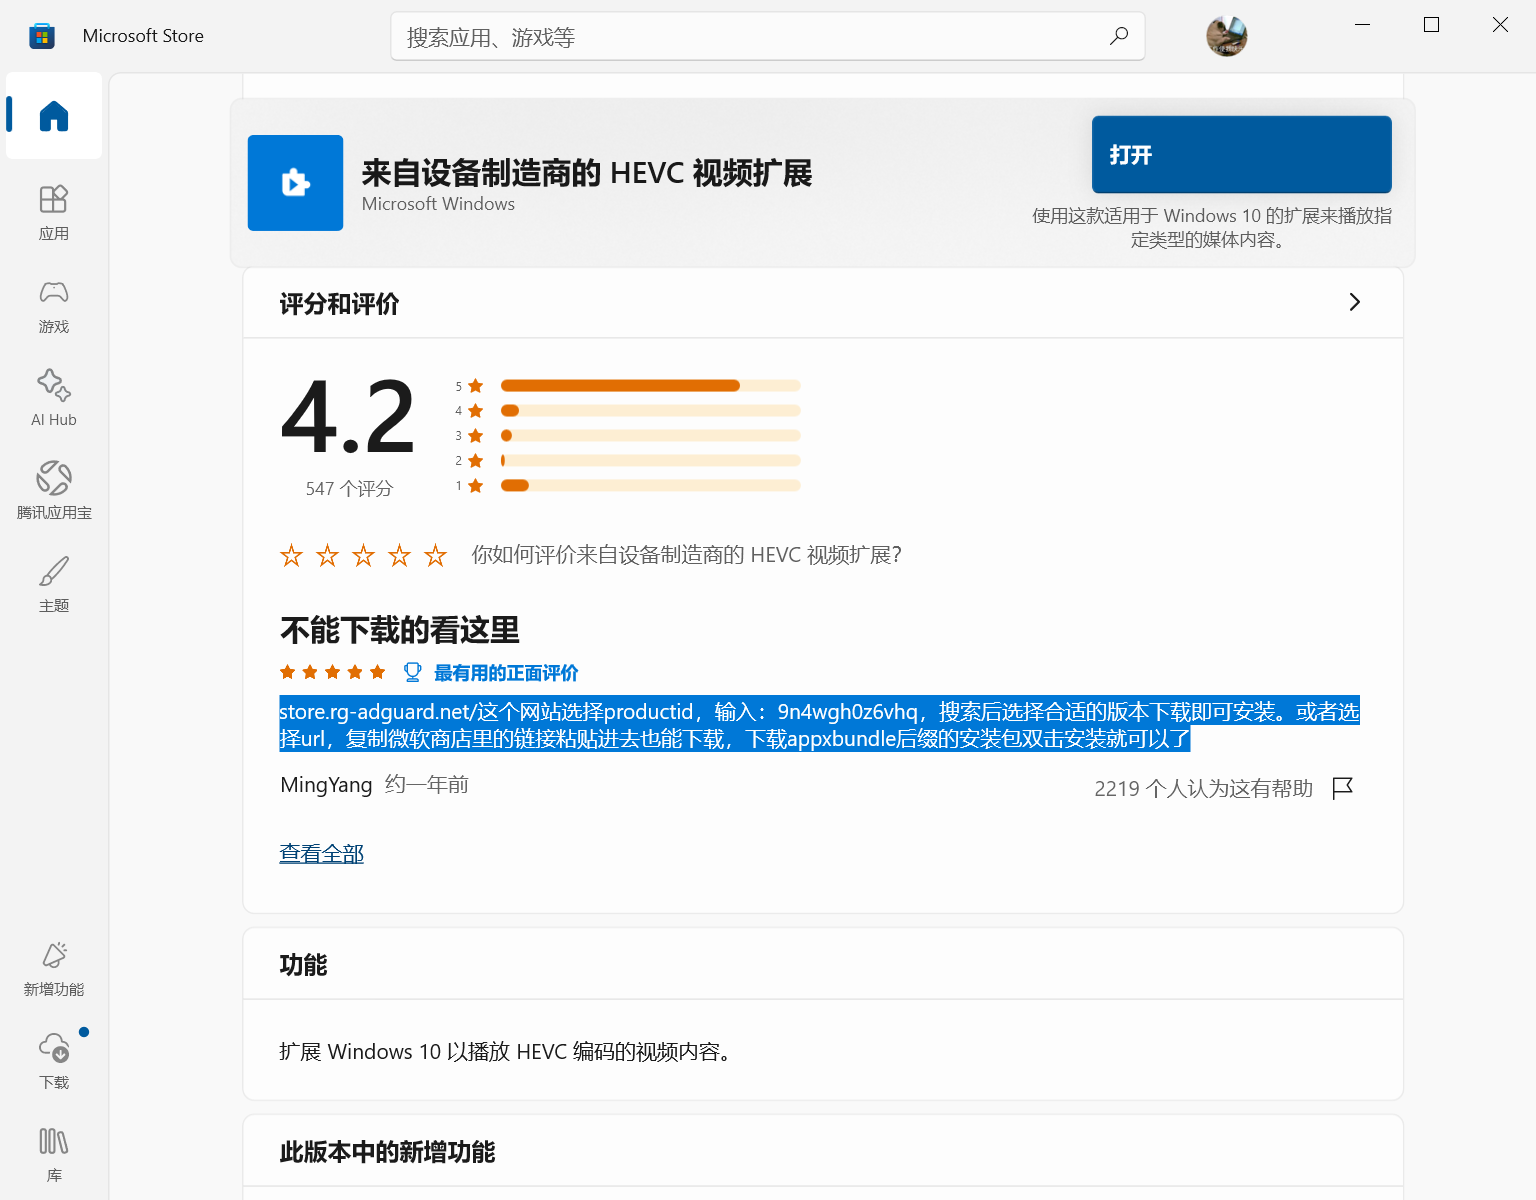Click the search box for apps and games
Viewport: 1536px width, 1200px height.
click(750, 37)
